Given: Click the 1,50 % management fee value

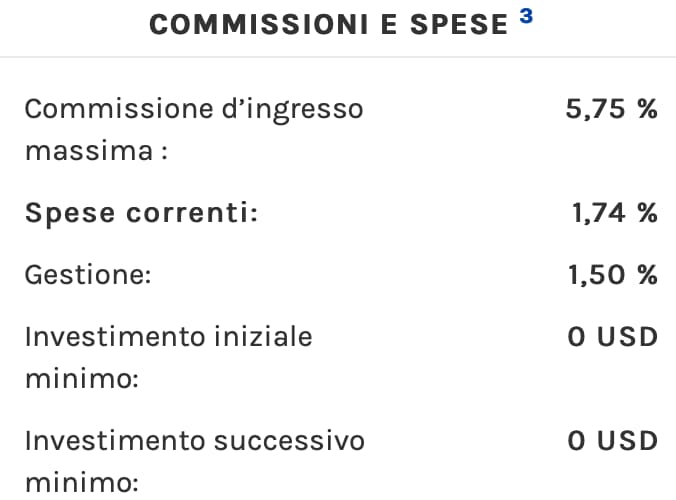Looking at the screenshot, I should [x=613, y=275].
